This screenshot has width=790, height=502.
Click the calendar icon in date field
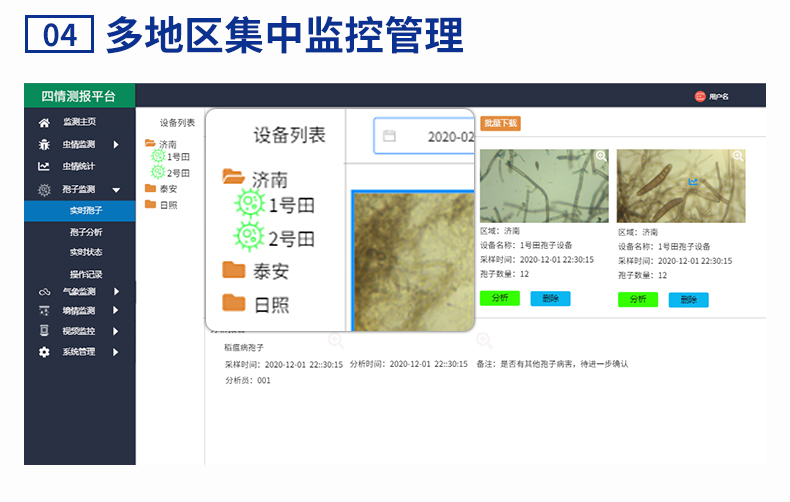(x=390, y=136)
